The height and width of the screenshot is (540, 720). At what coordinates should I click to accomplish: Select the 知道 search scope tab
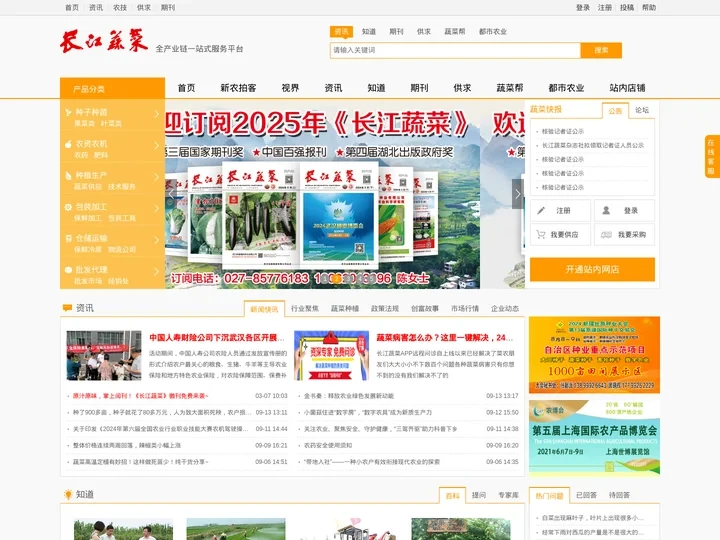[x=369, y=32]
